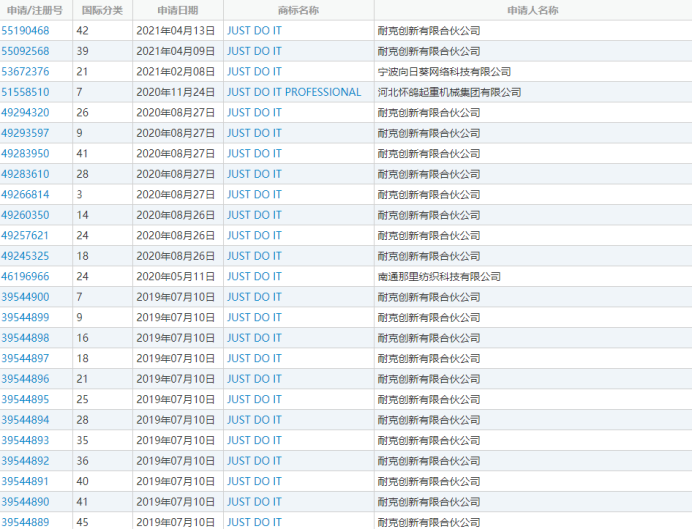Open registration number 46196966 link
692x529 pixels.
tap(25, 277)
